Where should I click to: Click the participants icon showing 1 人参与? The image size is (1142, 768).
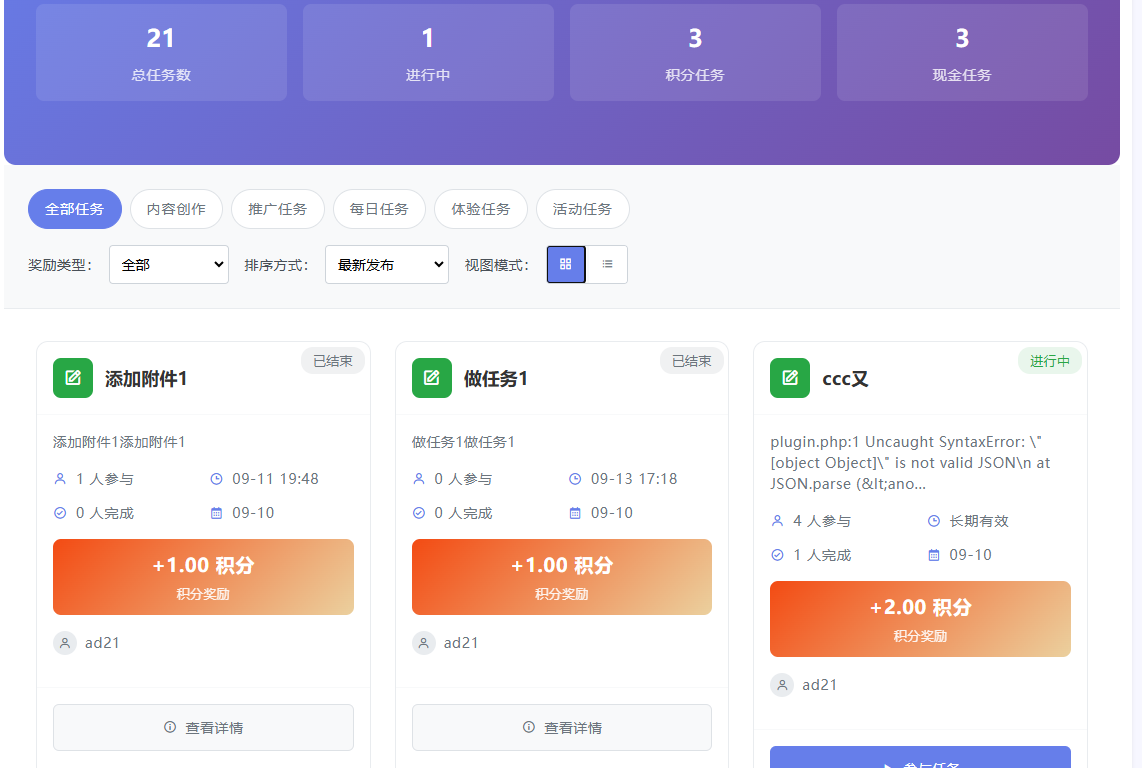point(60,478)
